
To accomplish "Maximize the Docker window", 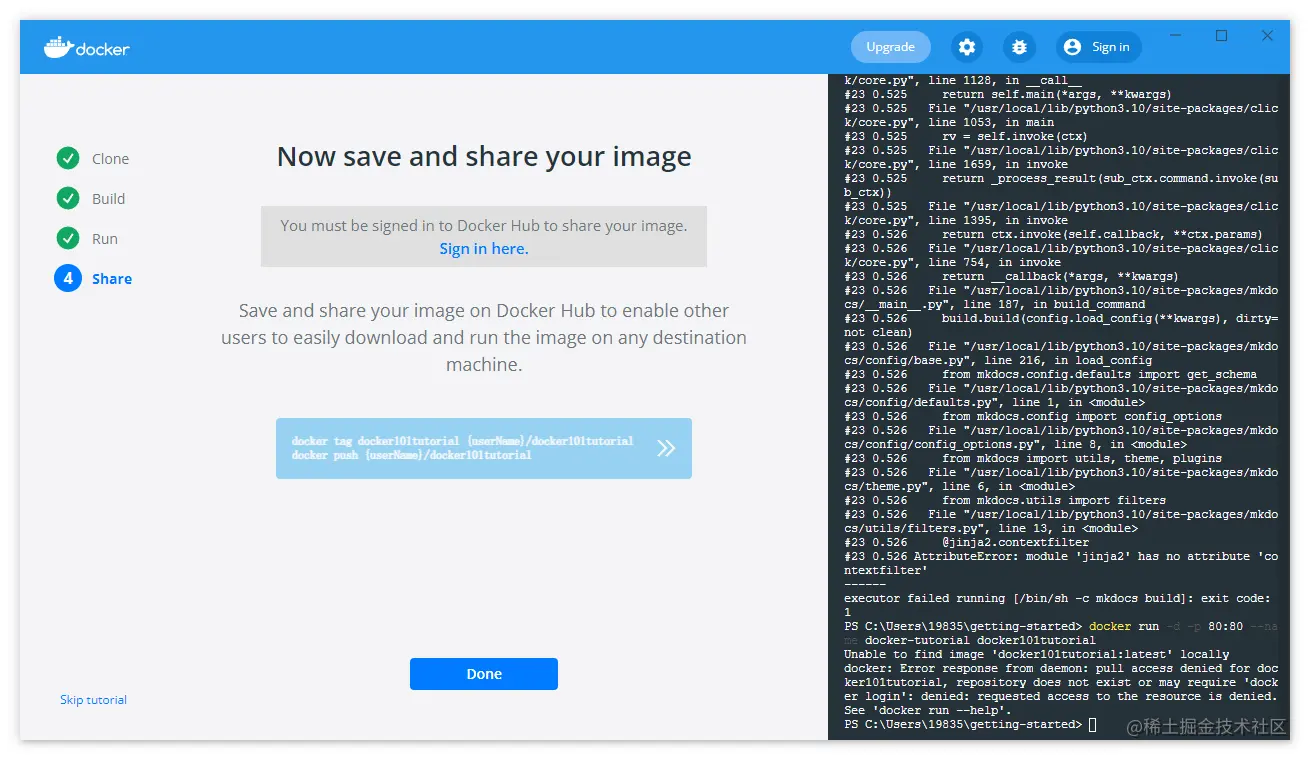I will (1221, 36).
